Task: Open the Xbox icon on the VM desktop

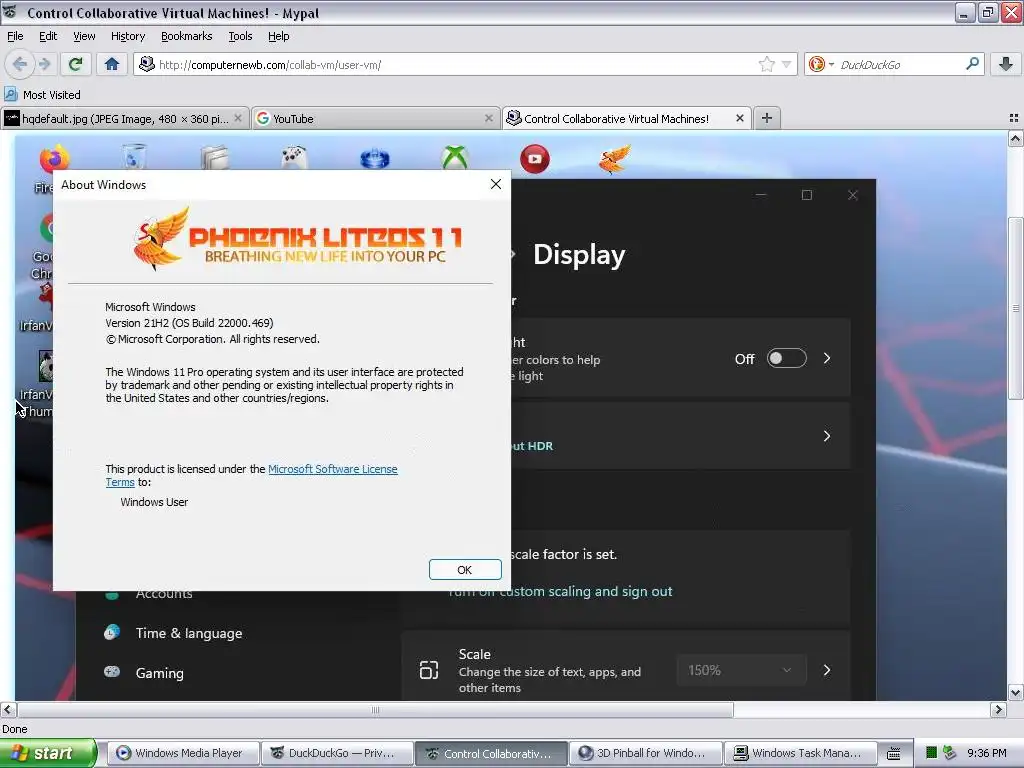Action: [455, 157]
